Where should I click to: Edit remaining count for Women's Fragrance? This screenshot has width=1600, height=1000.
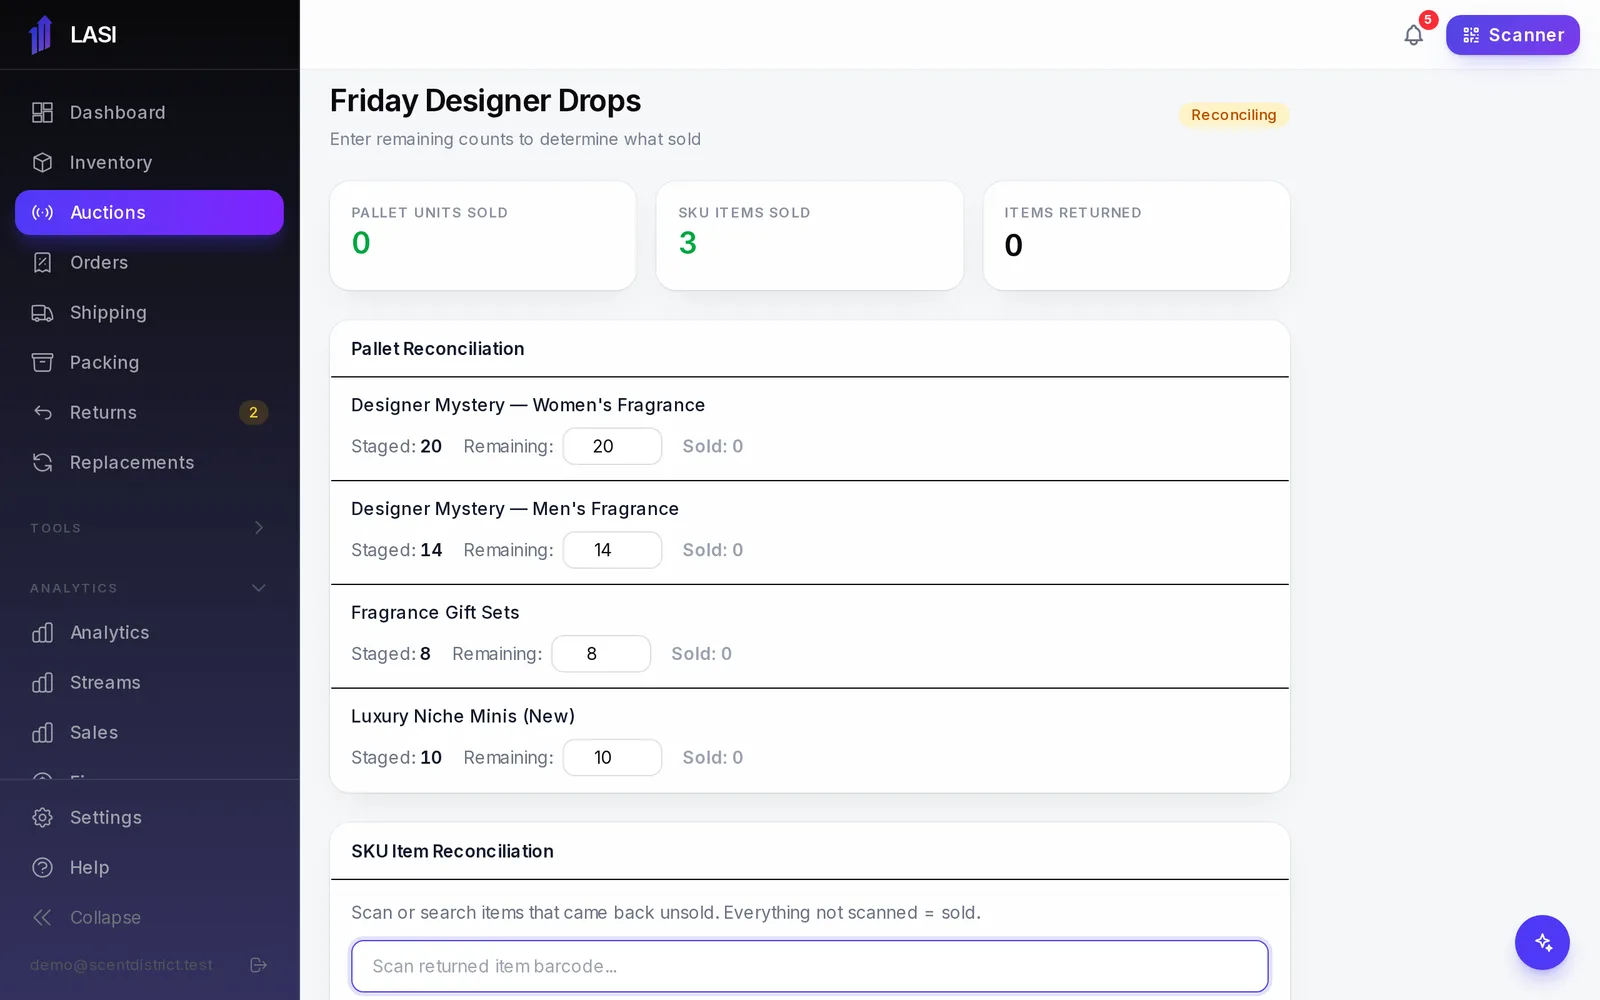(612, 446)
